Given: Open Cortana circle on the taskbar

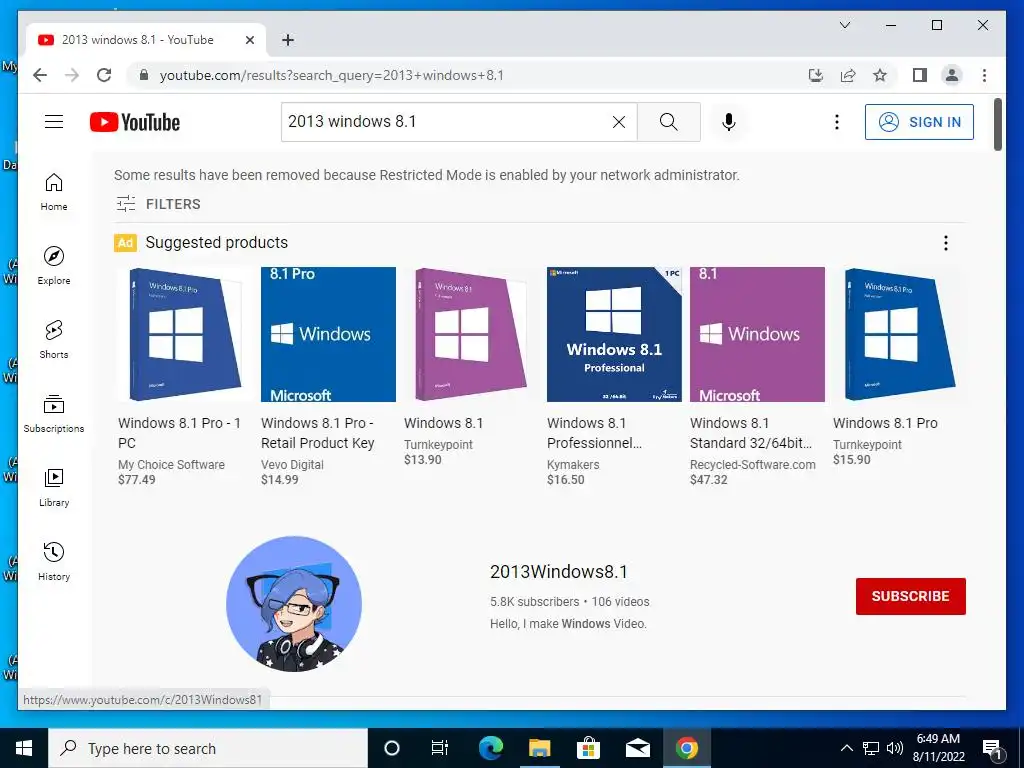Looking at the screenshot, I should pyautogui.click(x=391, y=748).
